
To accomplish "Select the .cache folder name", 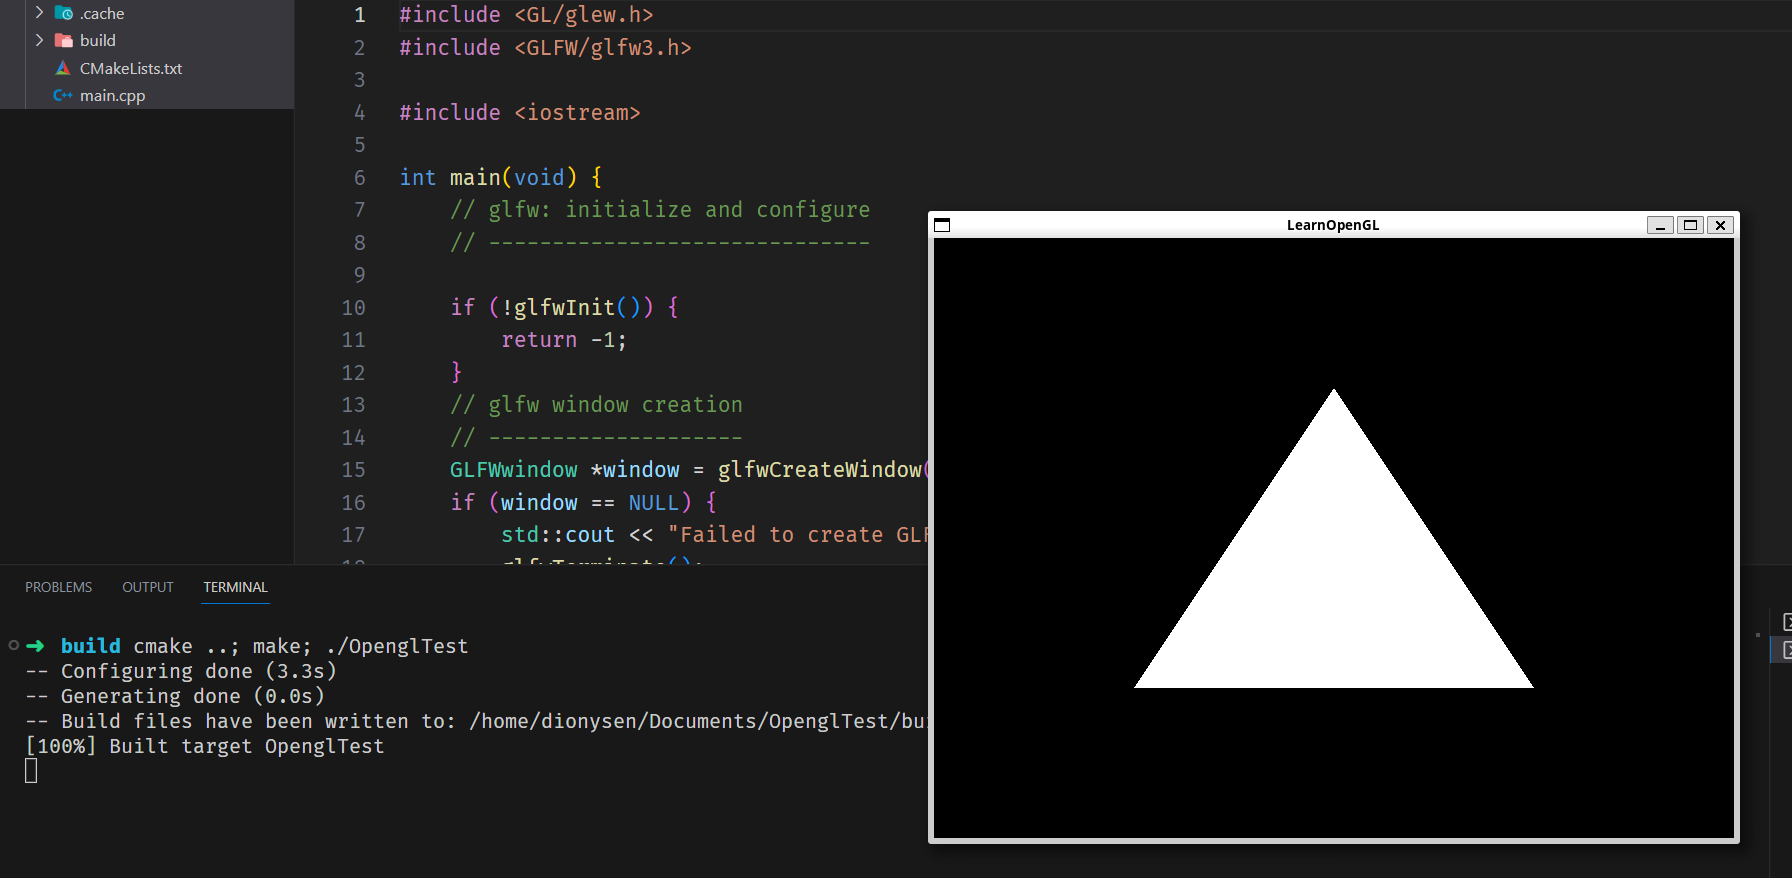I will coord(102,13).
